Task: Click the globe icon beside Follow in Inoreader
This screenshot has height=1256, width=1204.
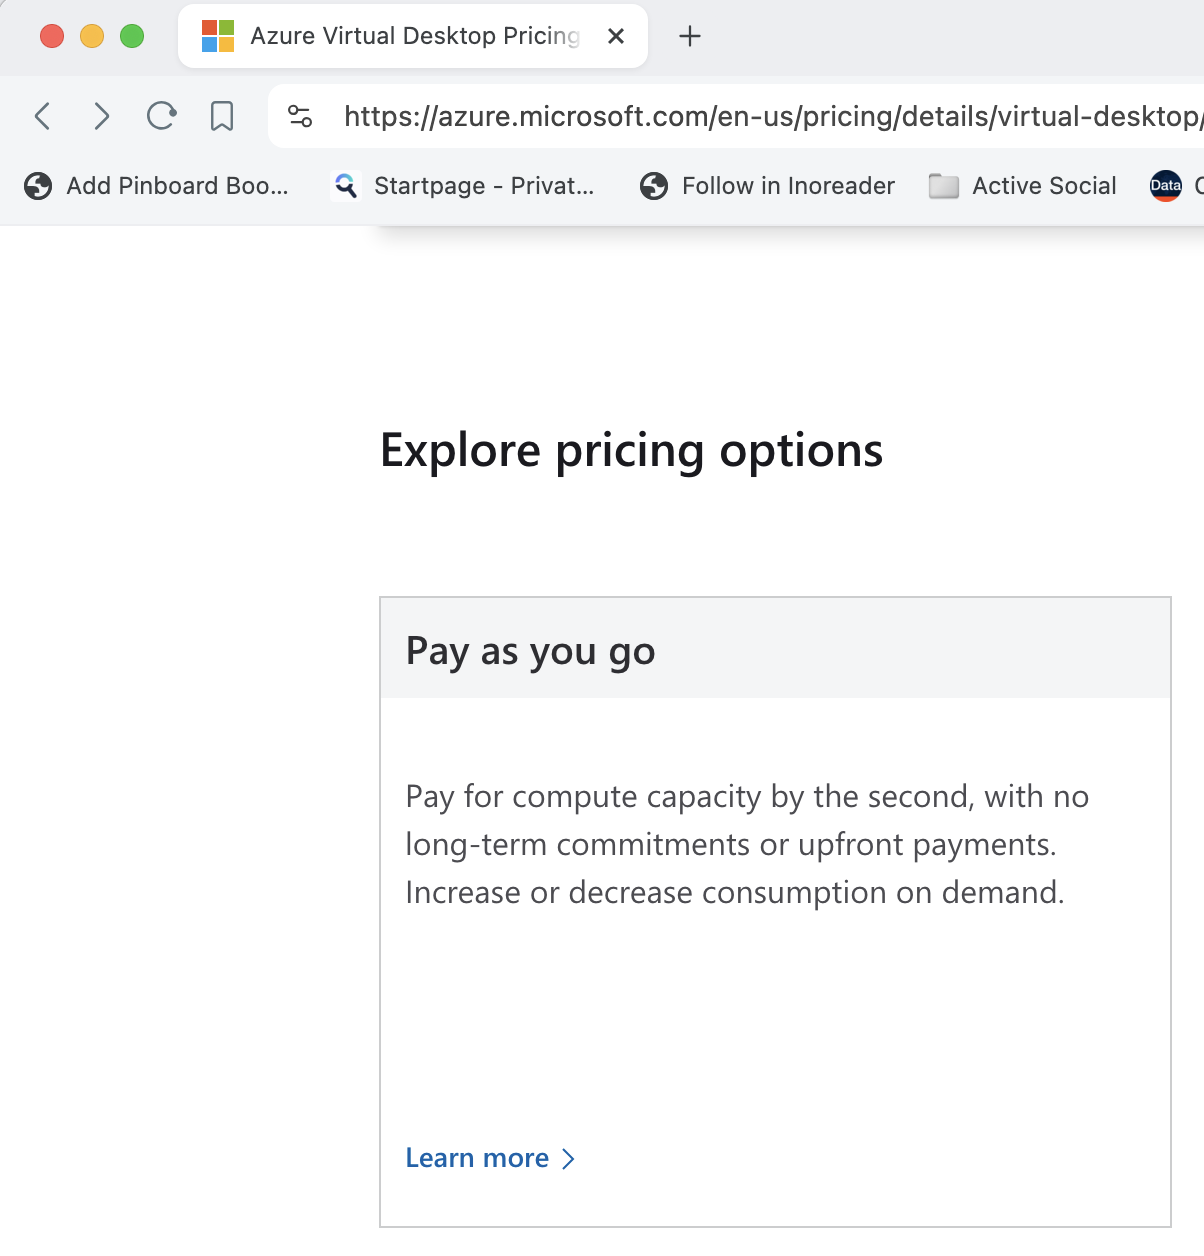Action: 654,186
